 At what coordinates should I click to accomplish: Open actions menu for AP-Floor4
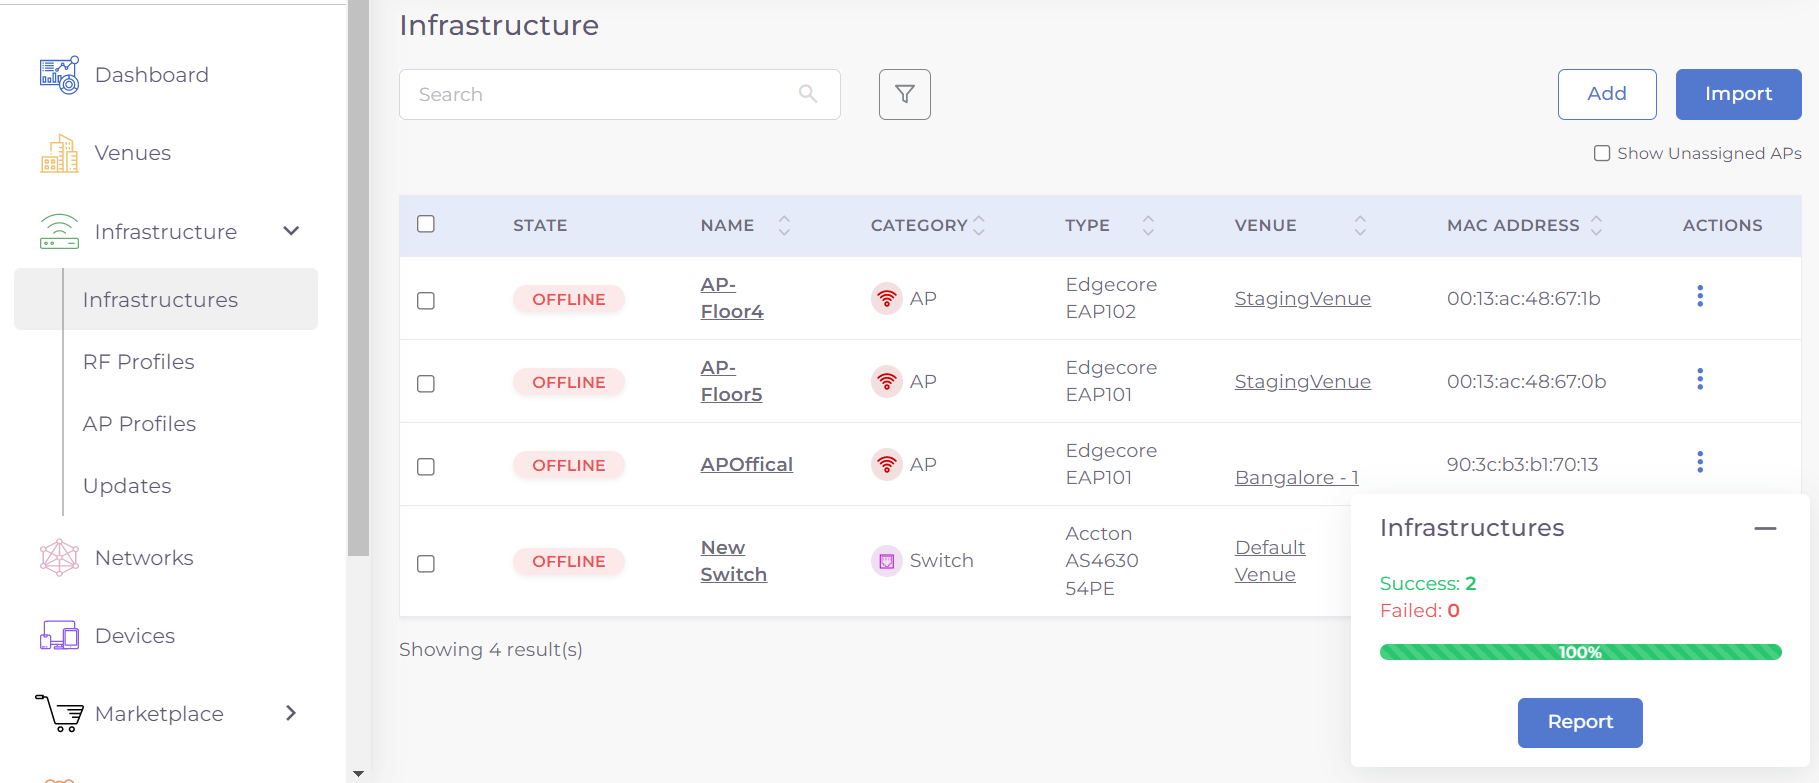pos(1699,297)
